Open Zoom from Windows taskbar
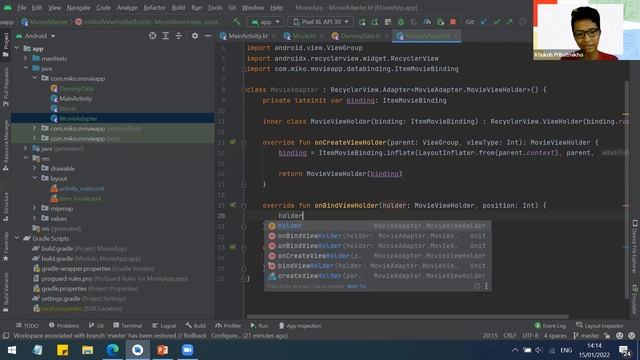Viewport: 640px width, 360px height. 187,350
